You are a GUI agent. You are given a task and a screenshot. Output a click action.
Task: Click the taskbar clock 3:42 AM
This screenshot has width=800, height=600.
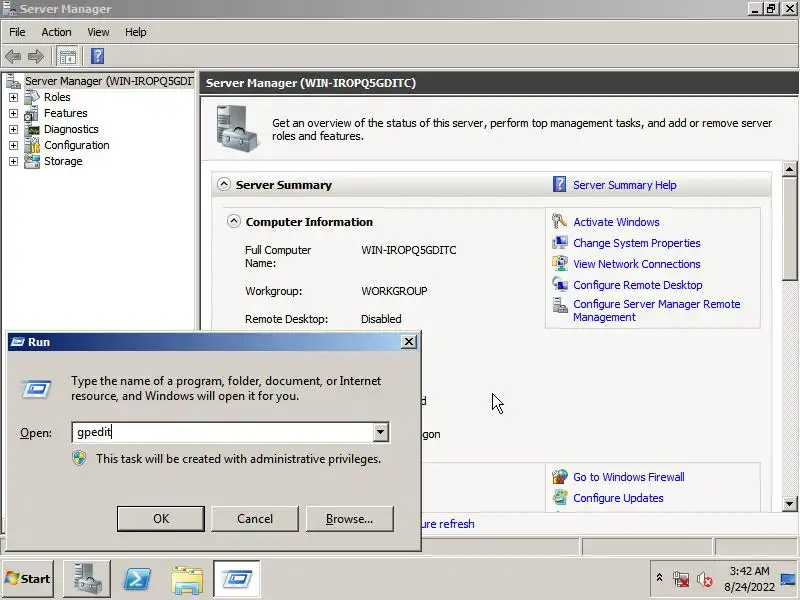click(x=749, y=571)
